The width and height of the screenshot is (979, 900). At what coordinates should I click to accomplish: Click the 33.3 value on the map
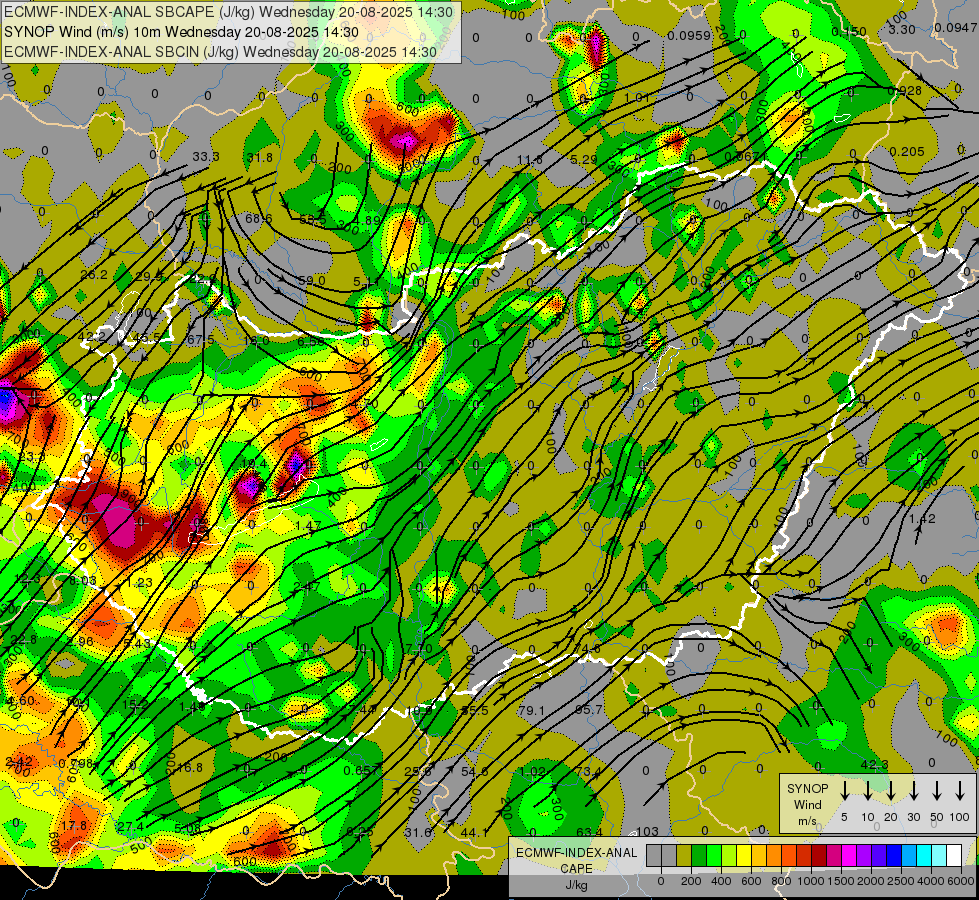point(205,157)
